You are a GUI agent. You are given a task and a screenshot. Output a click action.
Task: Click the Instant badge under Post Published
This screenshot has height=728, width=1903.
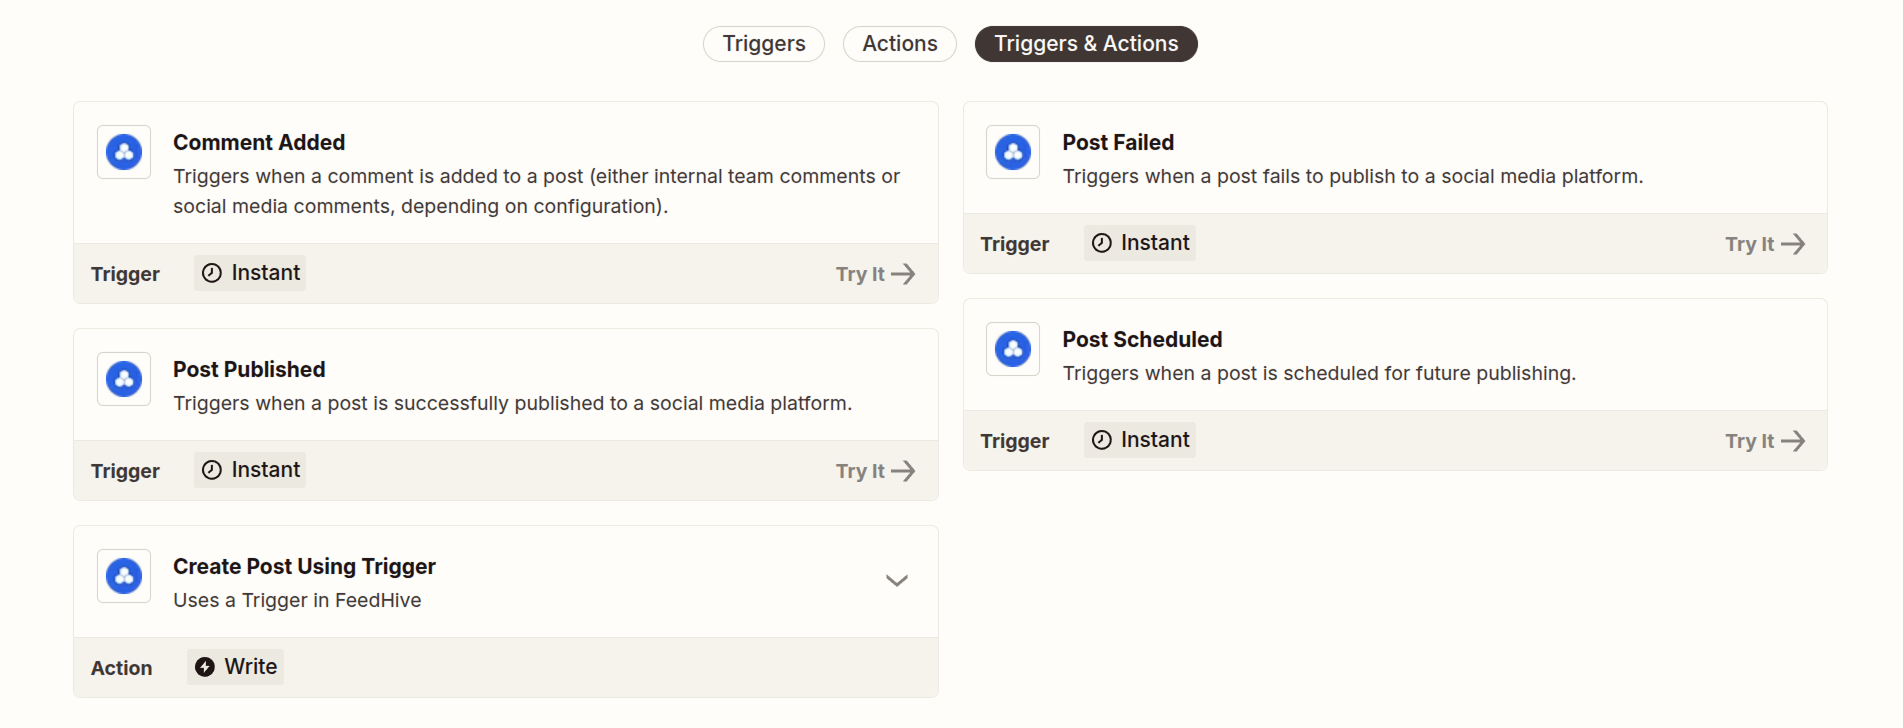click(251, 470)
